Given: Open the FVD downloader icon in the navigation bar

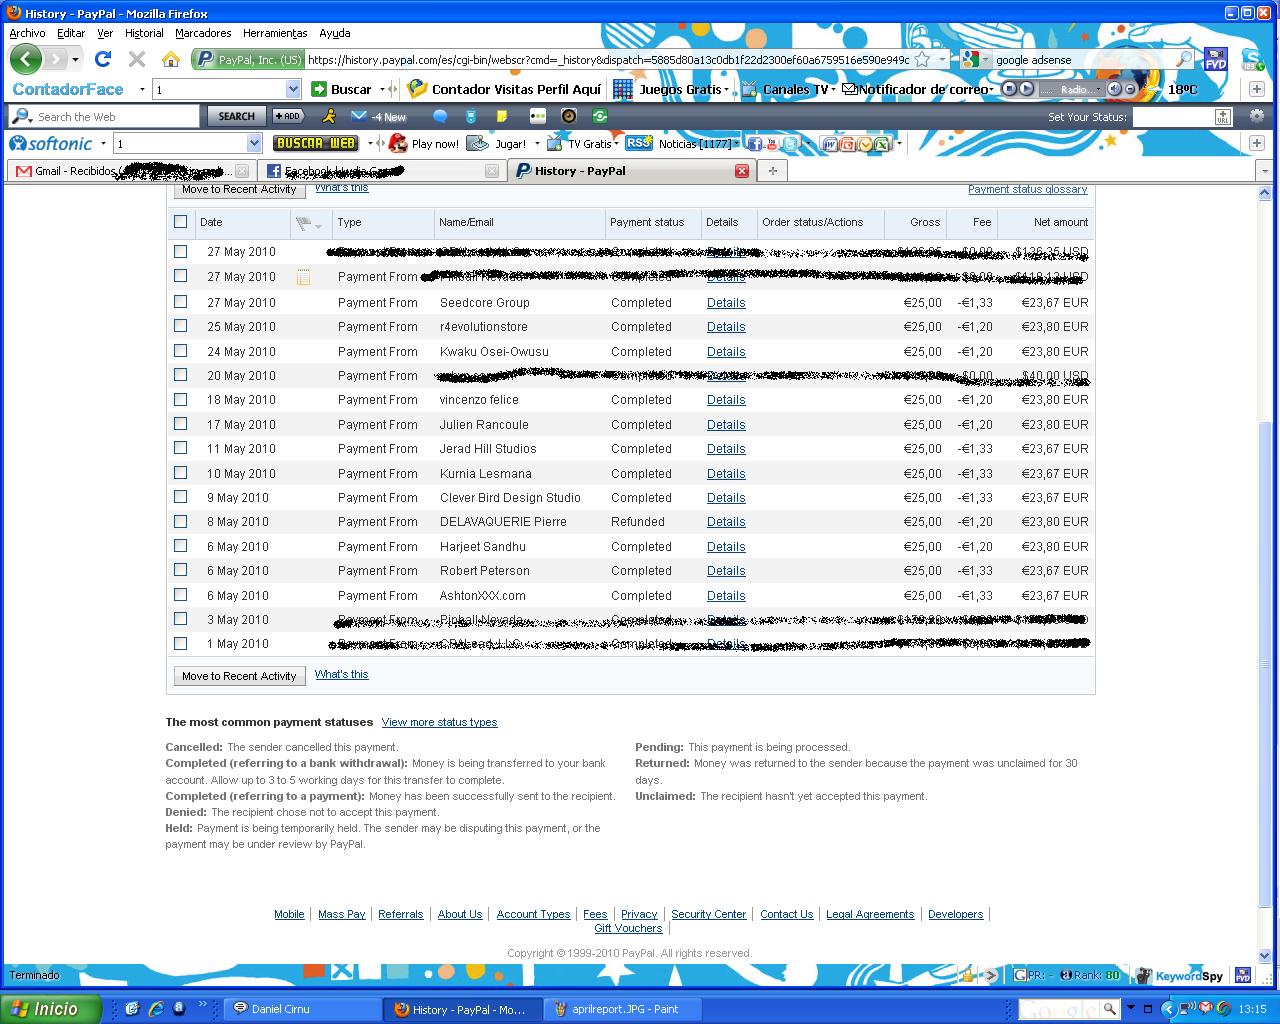Looking at the screenshot, I should (x=1215, y=60).
